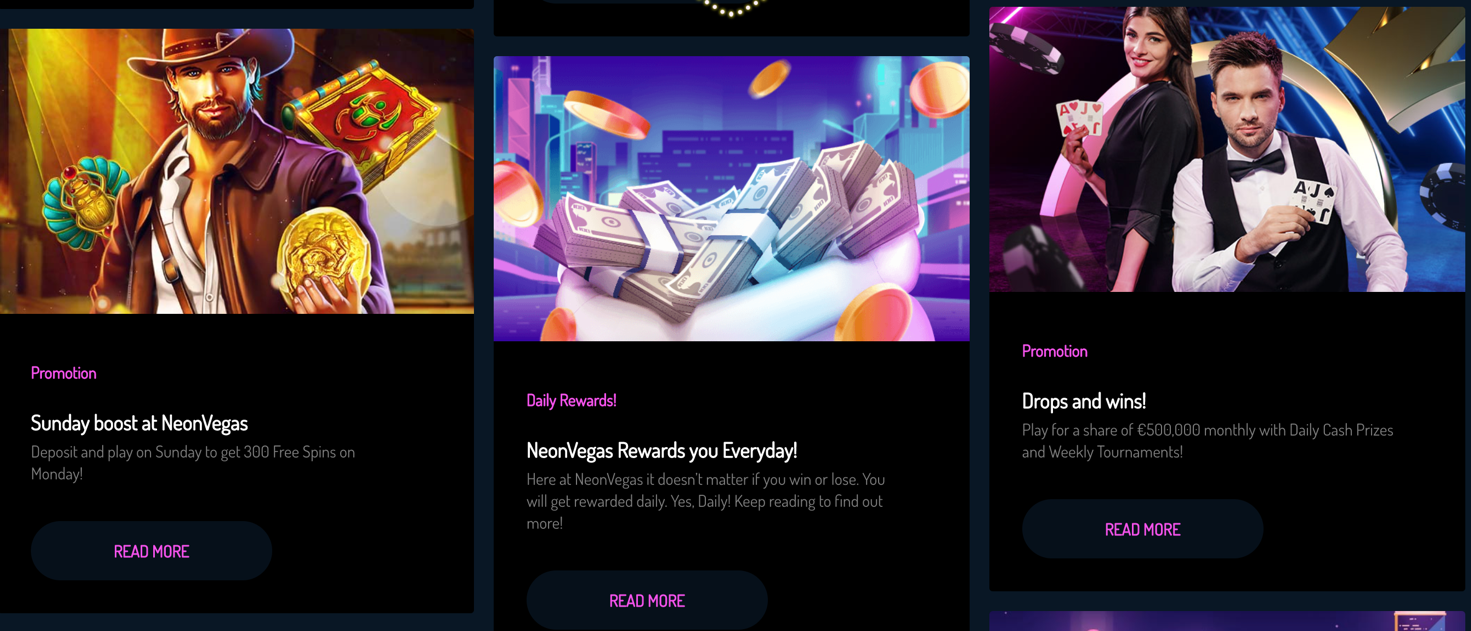Click Promotion tag above Sunday boost
Viewport: 1471px width, 631px height.
pos(63,373)
